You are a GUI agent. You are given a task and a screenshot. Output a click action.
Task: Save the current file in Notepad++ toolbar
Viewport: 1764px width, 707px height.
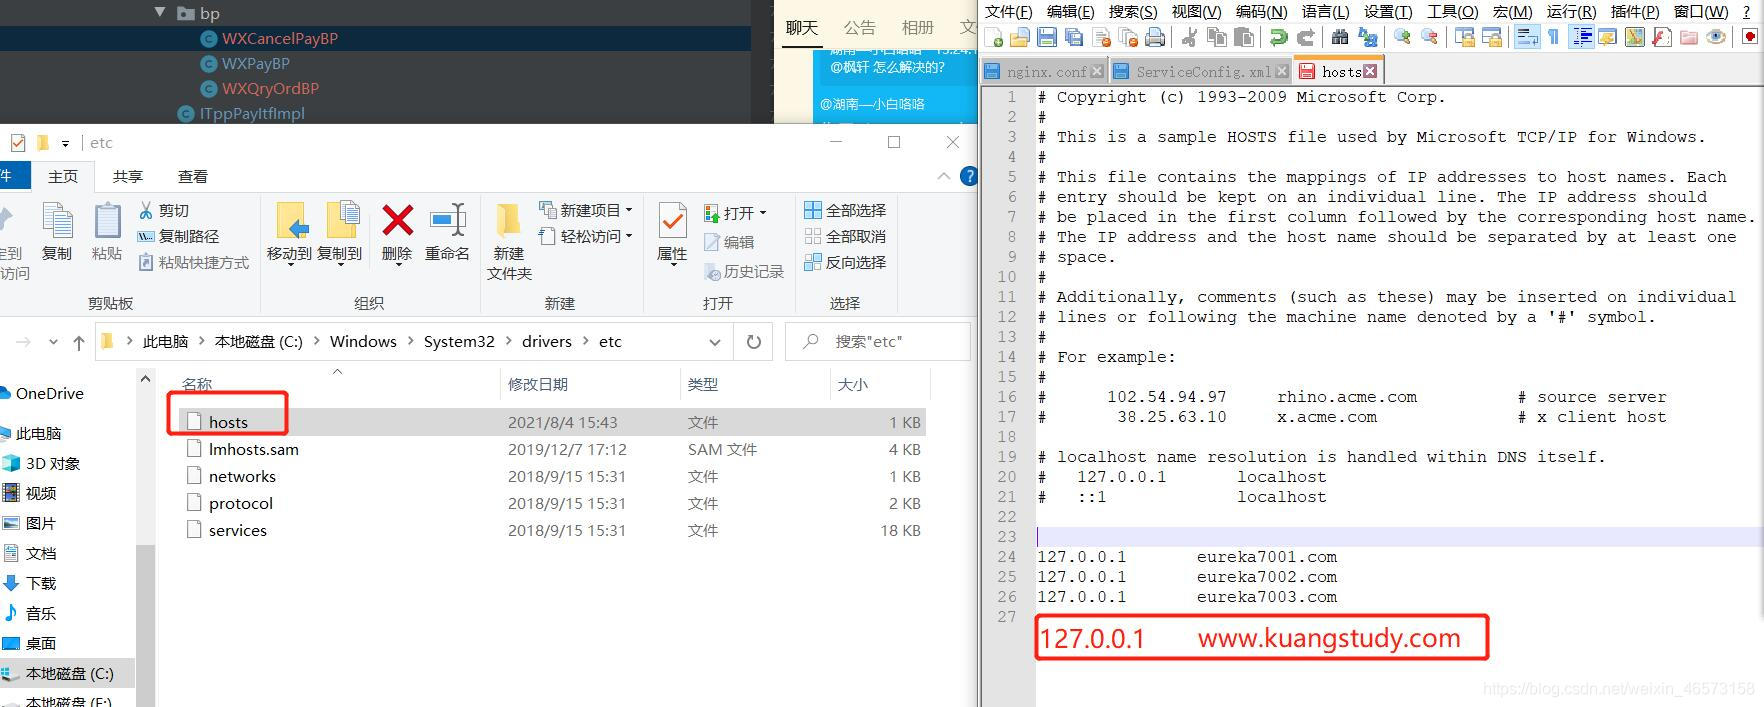pos(1047,38)
